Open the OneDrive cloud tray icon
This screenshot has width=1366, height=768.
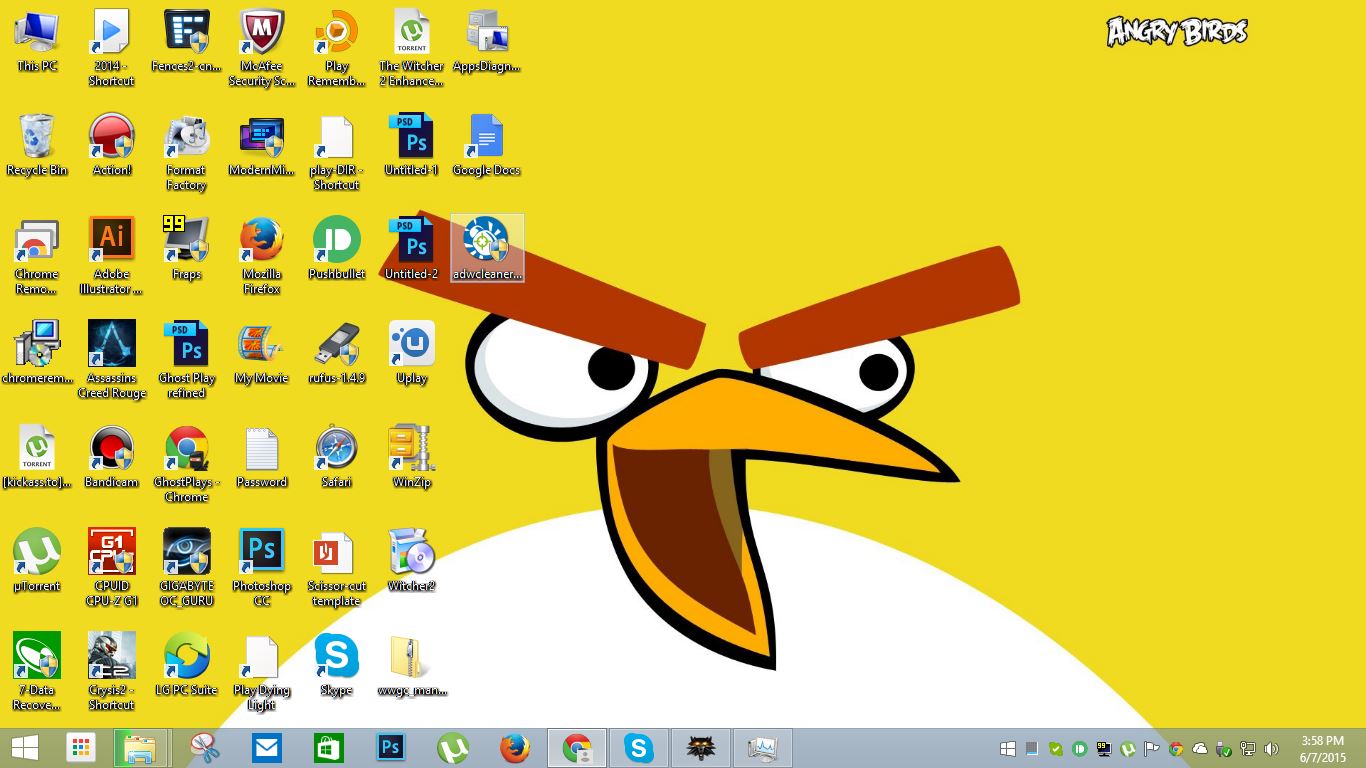[x=1199, y=749]
